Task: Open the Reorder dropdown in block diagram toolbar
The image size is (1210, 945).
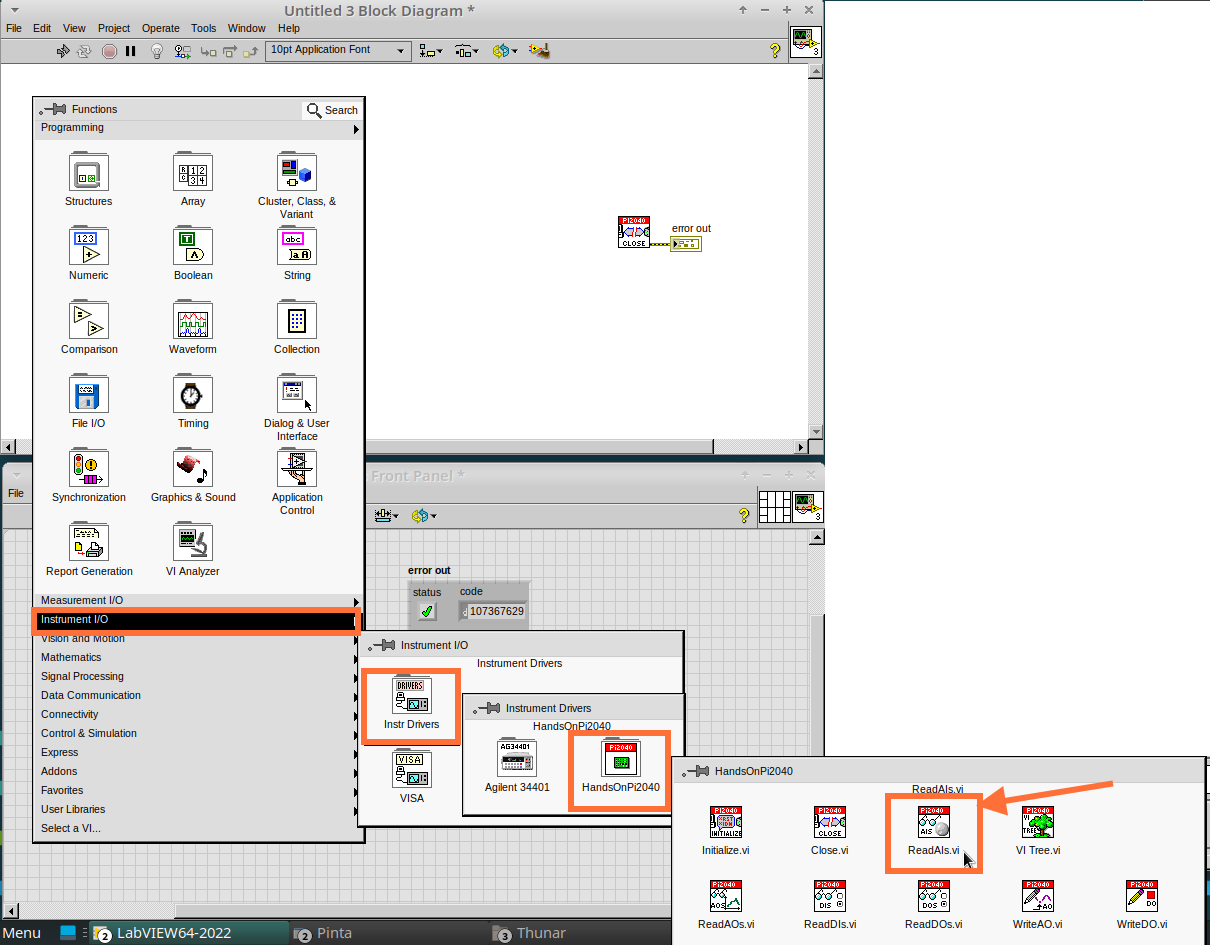Action: coord(504,51)
